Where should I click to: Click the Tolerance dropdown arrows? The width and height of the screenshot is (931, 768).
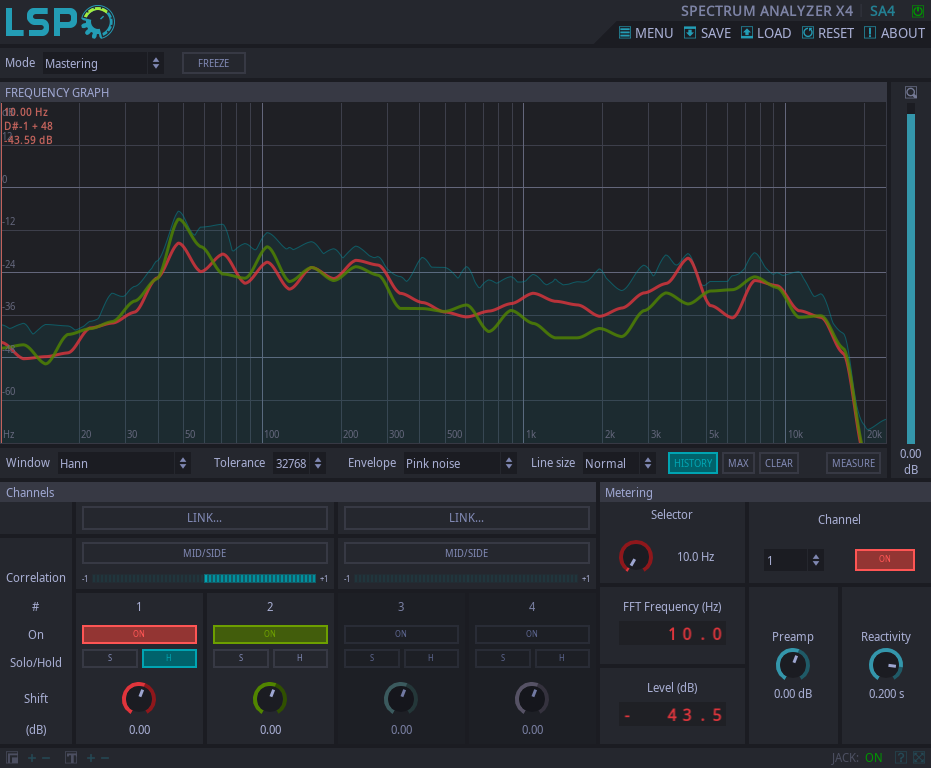(318, 463)
